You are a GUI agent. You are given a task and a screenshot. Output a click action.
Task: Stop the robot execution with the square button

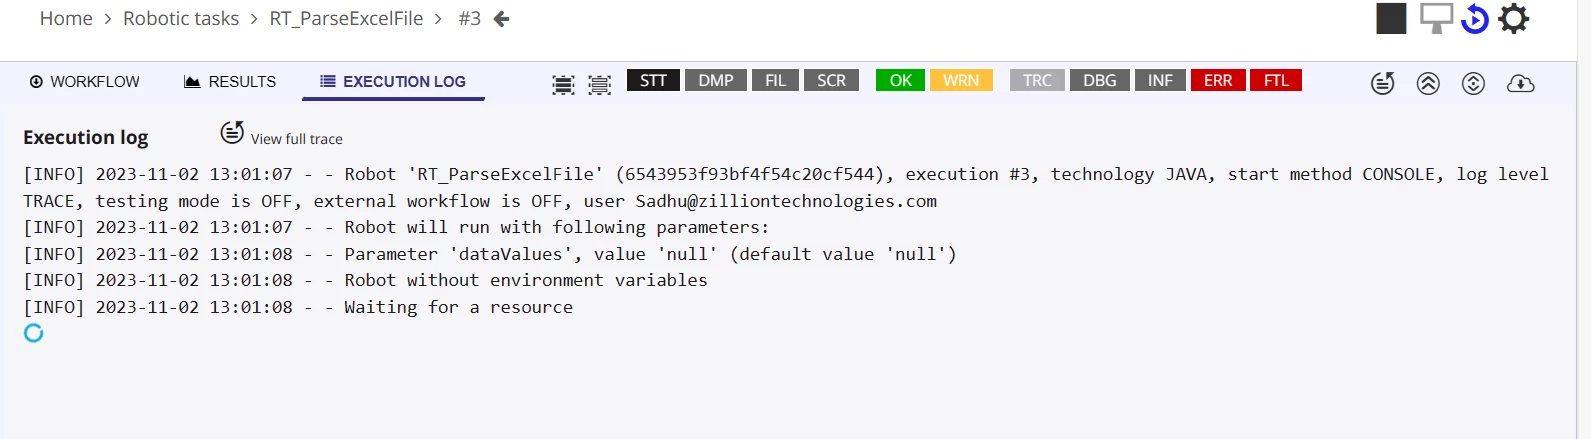click(1391, 19)
